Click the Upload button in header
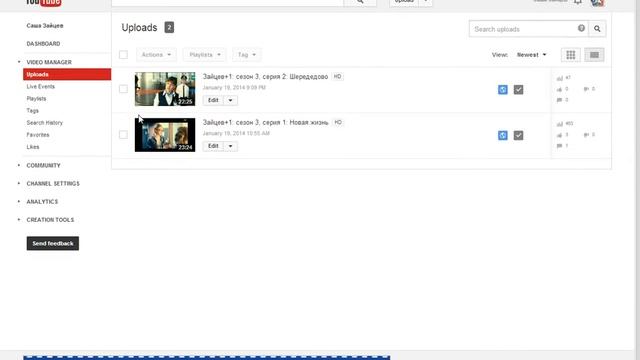 tap(404, 2)
